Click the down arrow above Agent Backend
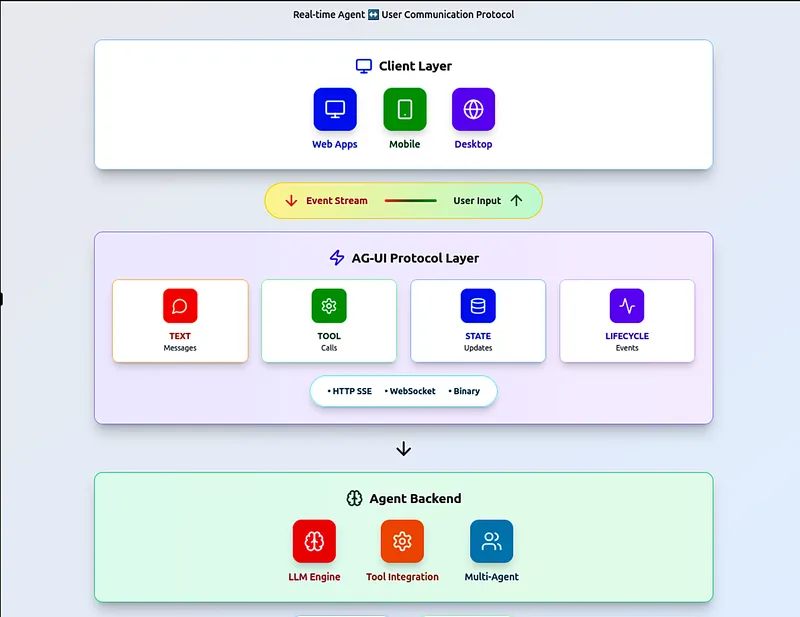The image size is (800, 617). coord(404,449)
